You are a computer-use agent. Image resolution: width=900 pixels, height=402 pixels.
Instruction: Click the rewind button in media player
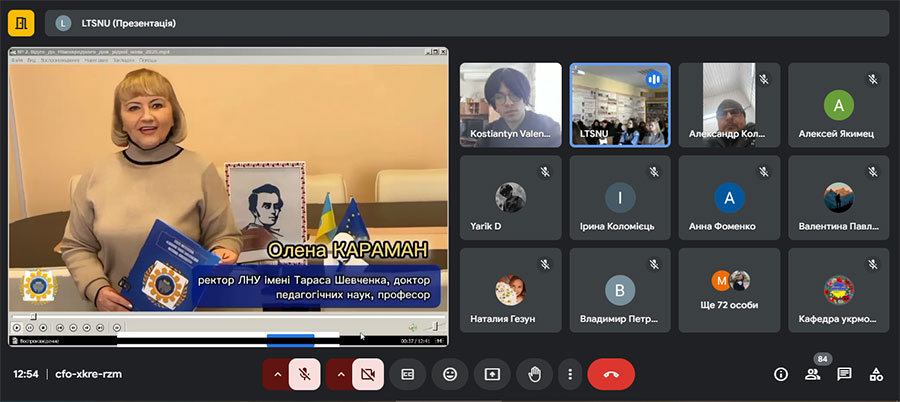[73, 328]
